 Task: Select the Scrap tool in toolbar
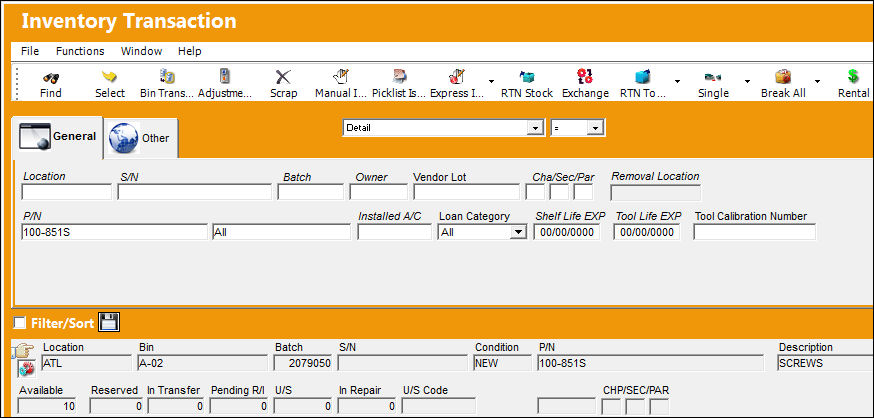click(x=284, y=77)
